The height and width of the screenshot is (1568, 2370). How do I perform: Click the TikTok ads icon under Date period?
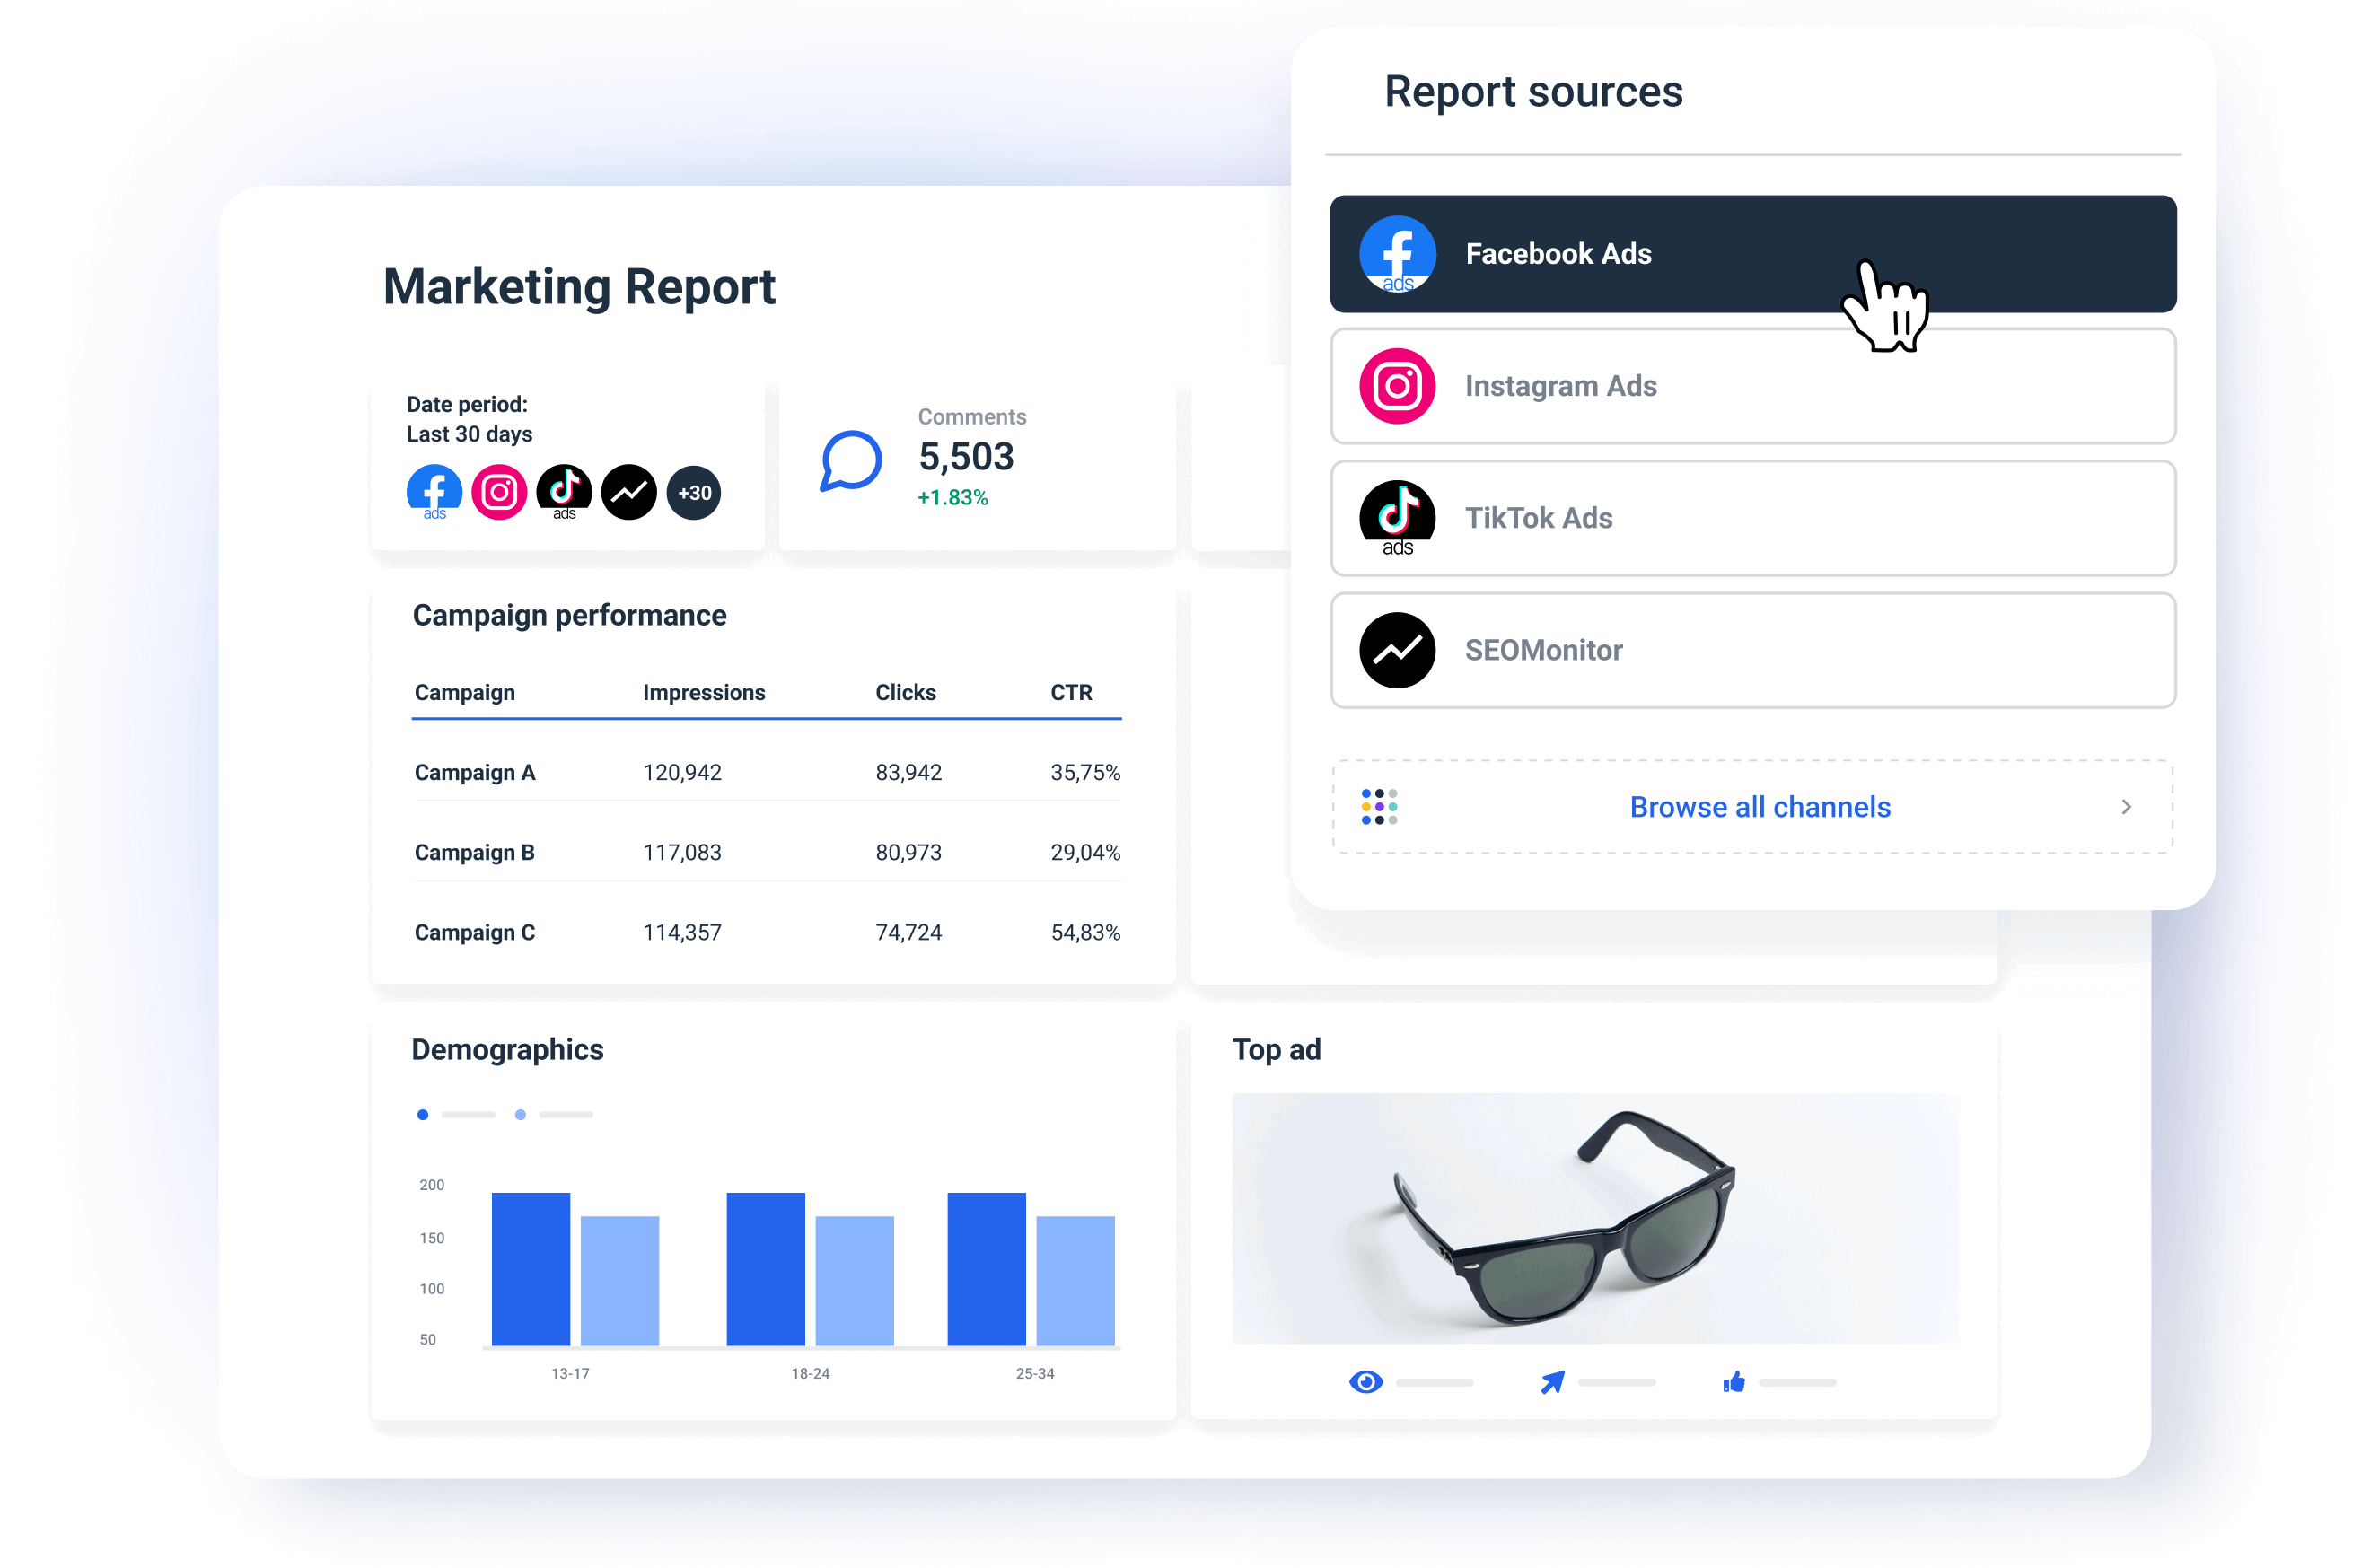pyautogui.click(x=564, y=491)
